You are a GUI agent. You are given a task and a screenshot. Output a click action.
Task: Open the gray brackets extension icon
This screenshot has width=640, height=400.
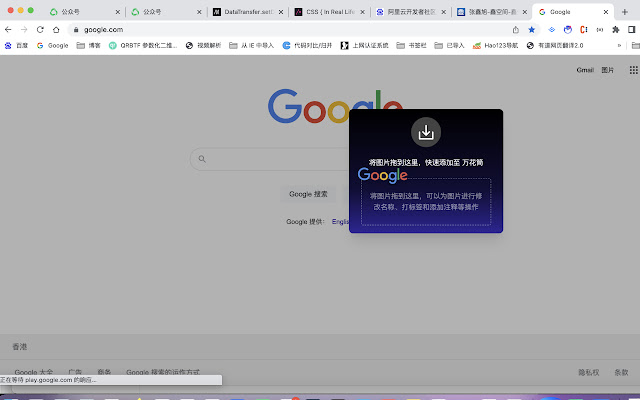[x=600, y=30]
